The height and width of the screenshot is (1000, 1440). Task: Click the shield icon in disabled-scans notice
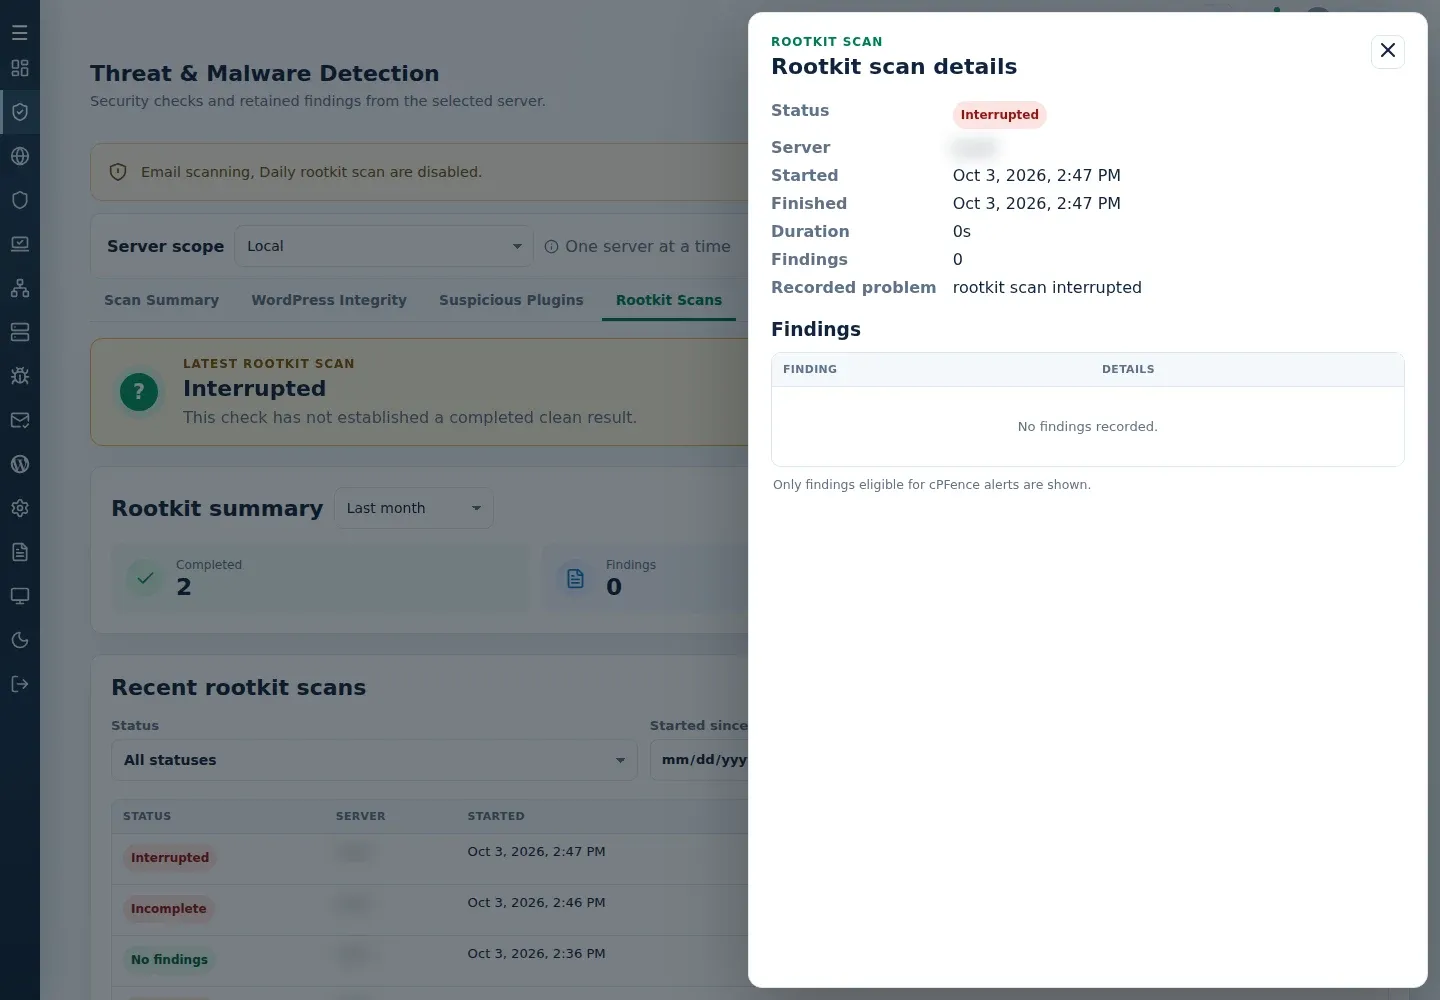coord(118,172)
